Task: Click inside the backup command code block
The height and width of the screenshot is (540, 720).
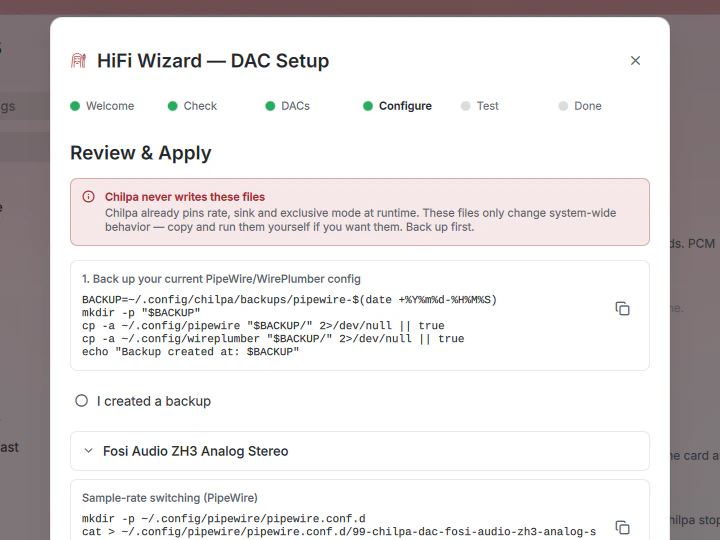Action: [340, 326]
